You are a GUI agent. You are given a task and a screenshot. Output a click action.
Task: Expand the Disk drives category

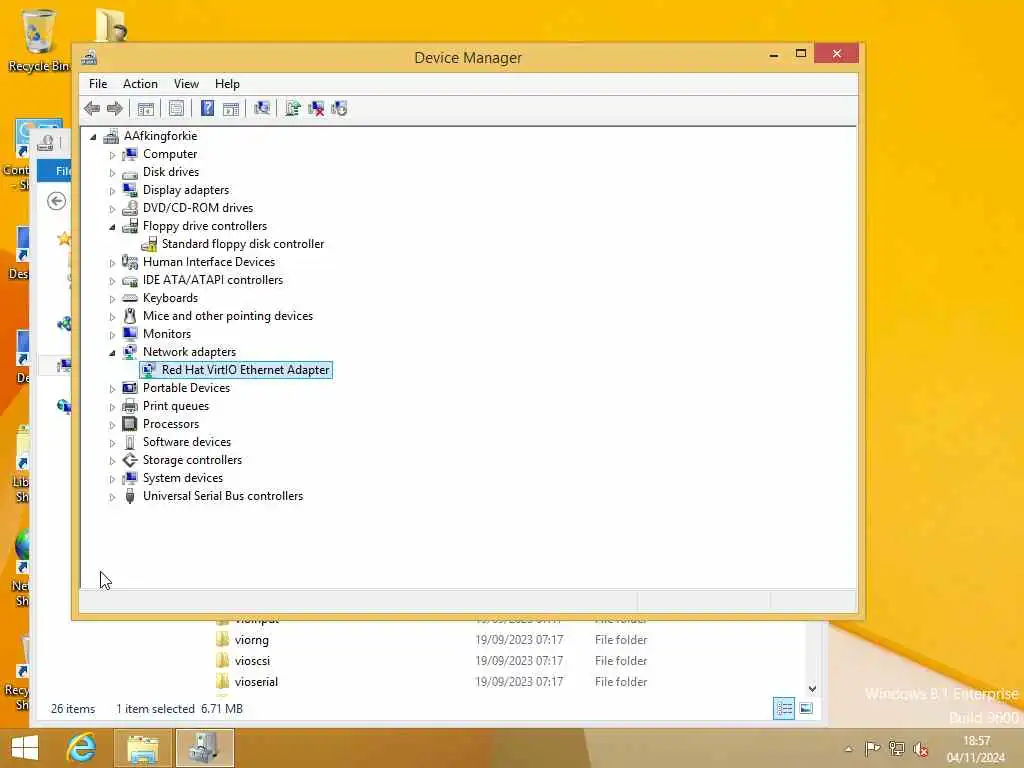tap(112, 173)
